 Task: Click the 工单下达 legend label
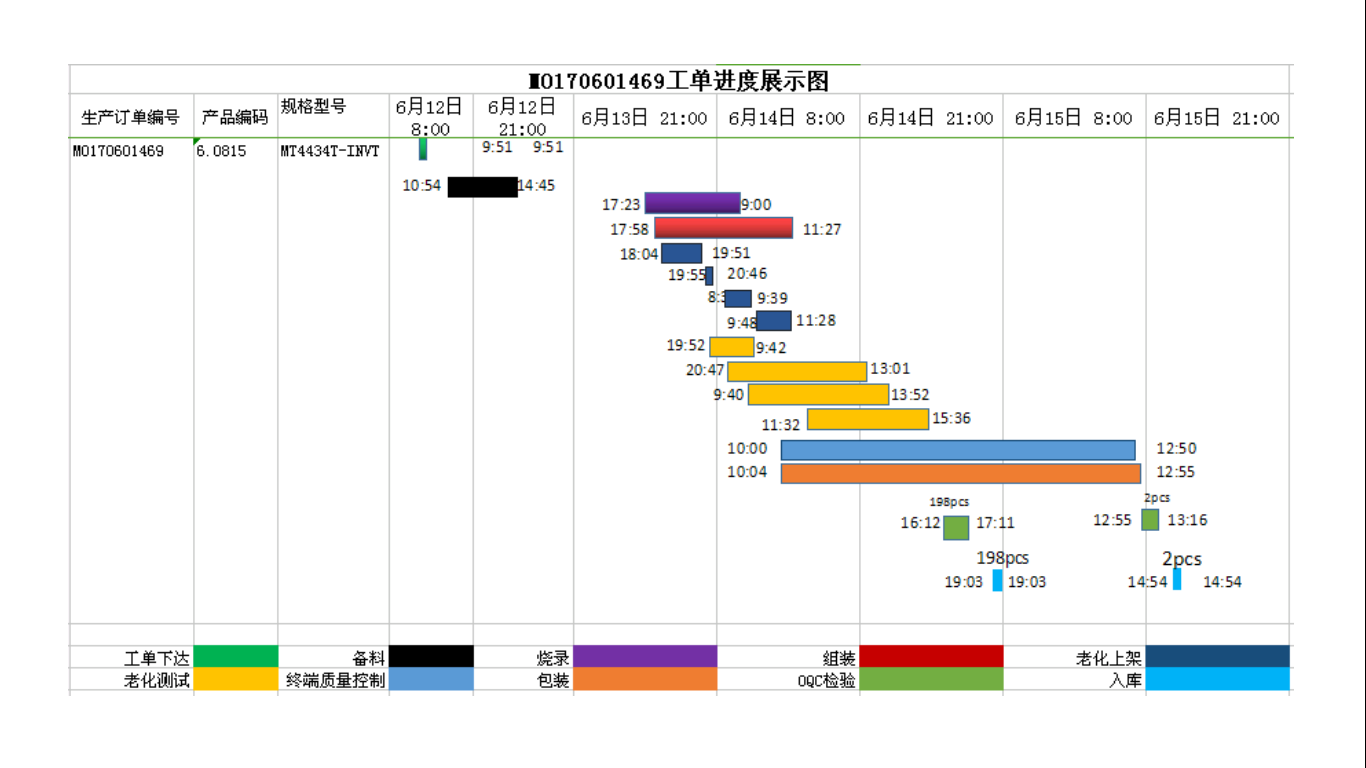[x=157, y=658]
